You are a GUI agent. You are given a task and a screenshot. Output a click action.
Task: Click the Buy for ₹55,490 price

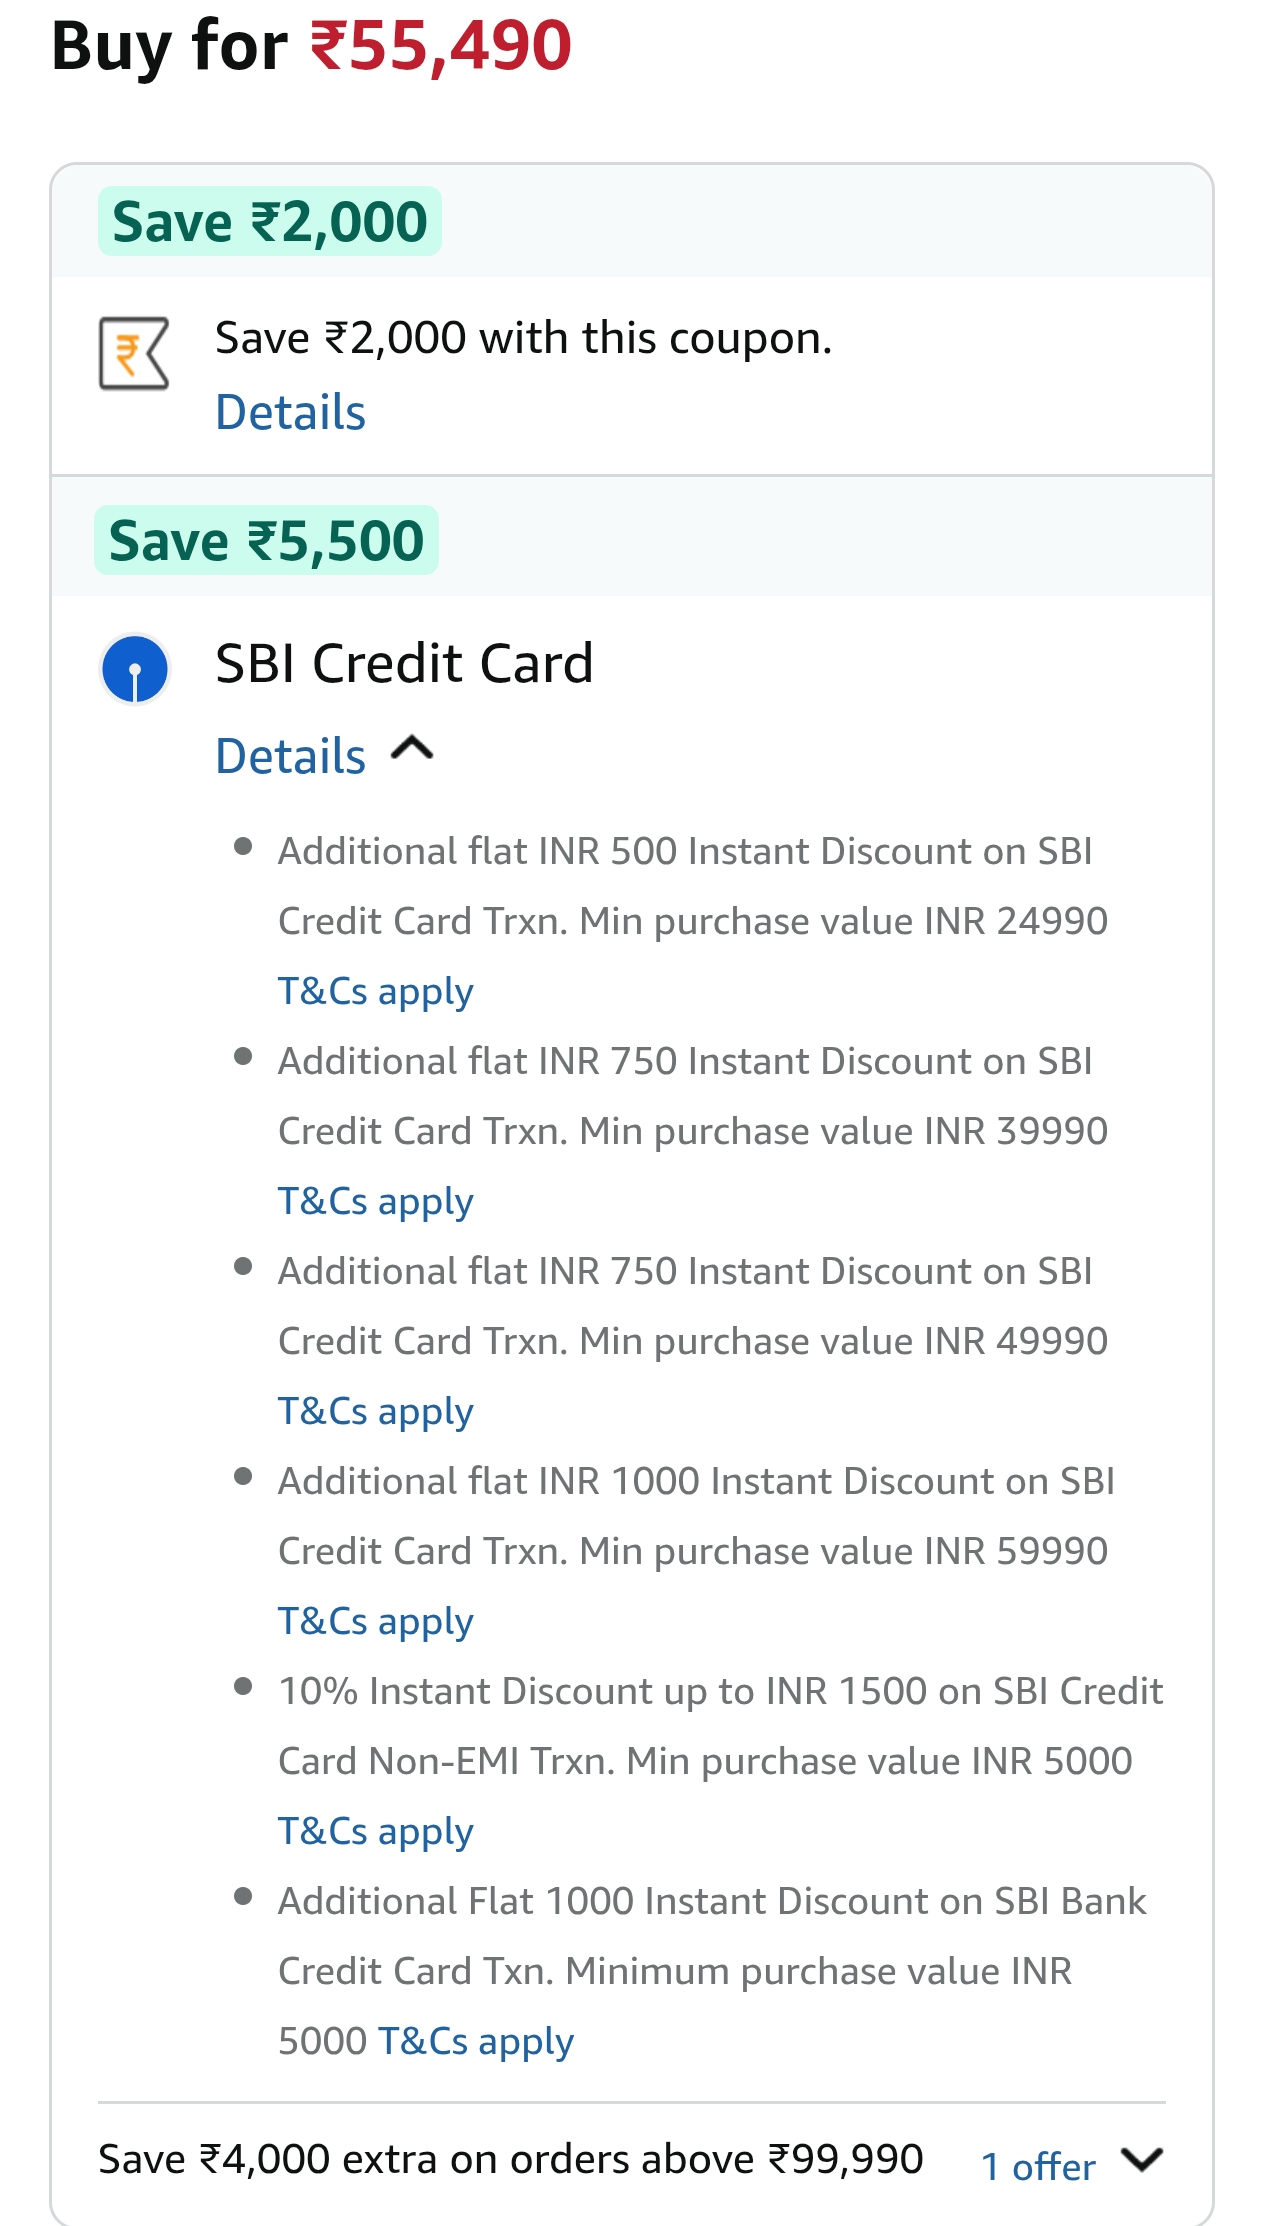pyautogui.click(x=311, y=46)
